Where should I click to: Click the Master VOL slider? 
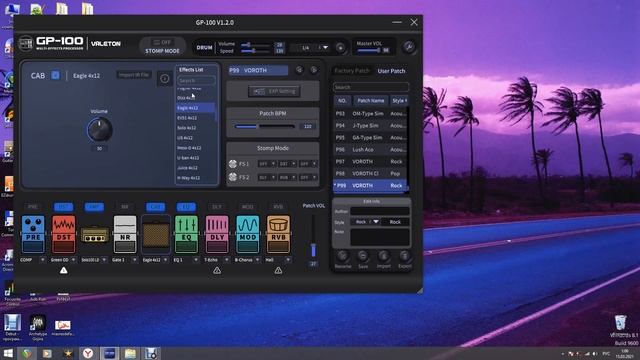coord(369,50)
